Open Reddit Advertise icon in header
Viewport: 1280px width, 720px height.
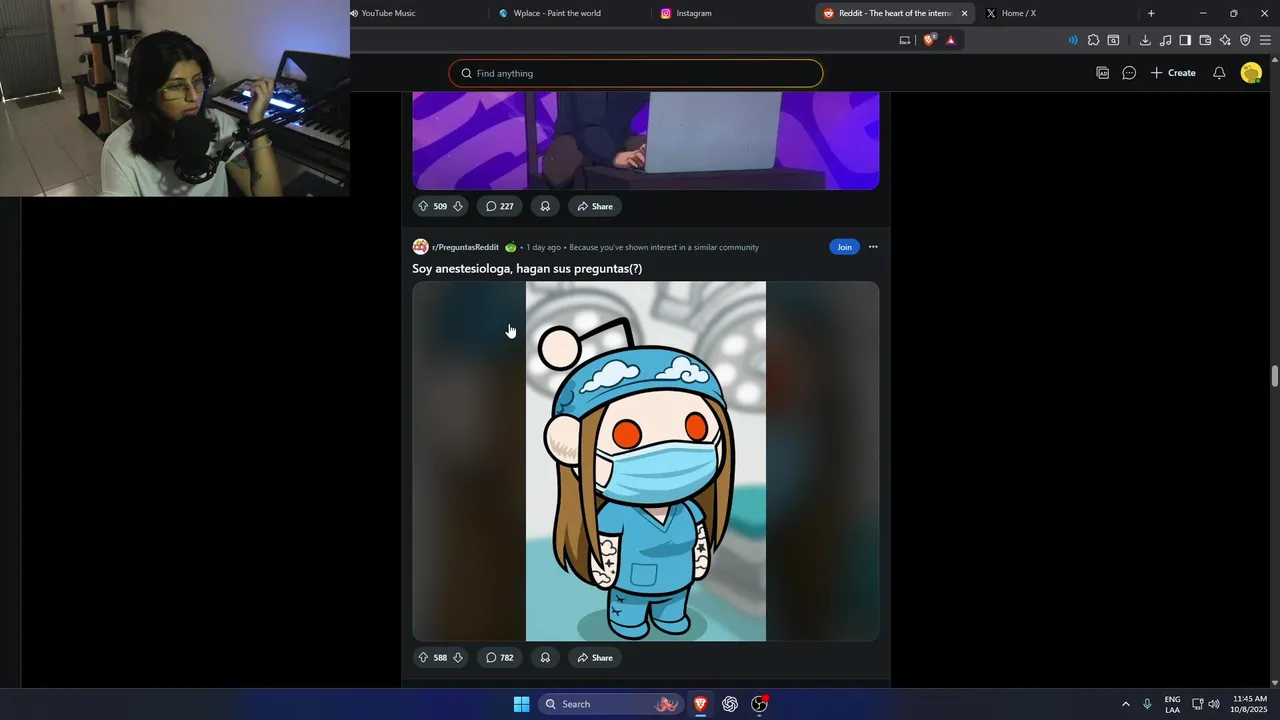pos(1103,73)
